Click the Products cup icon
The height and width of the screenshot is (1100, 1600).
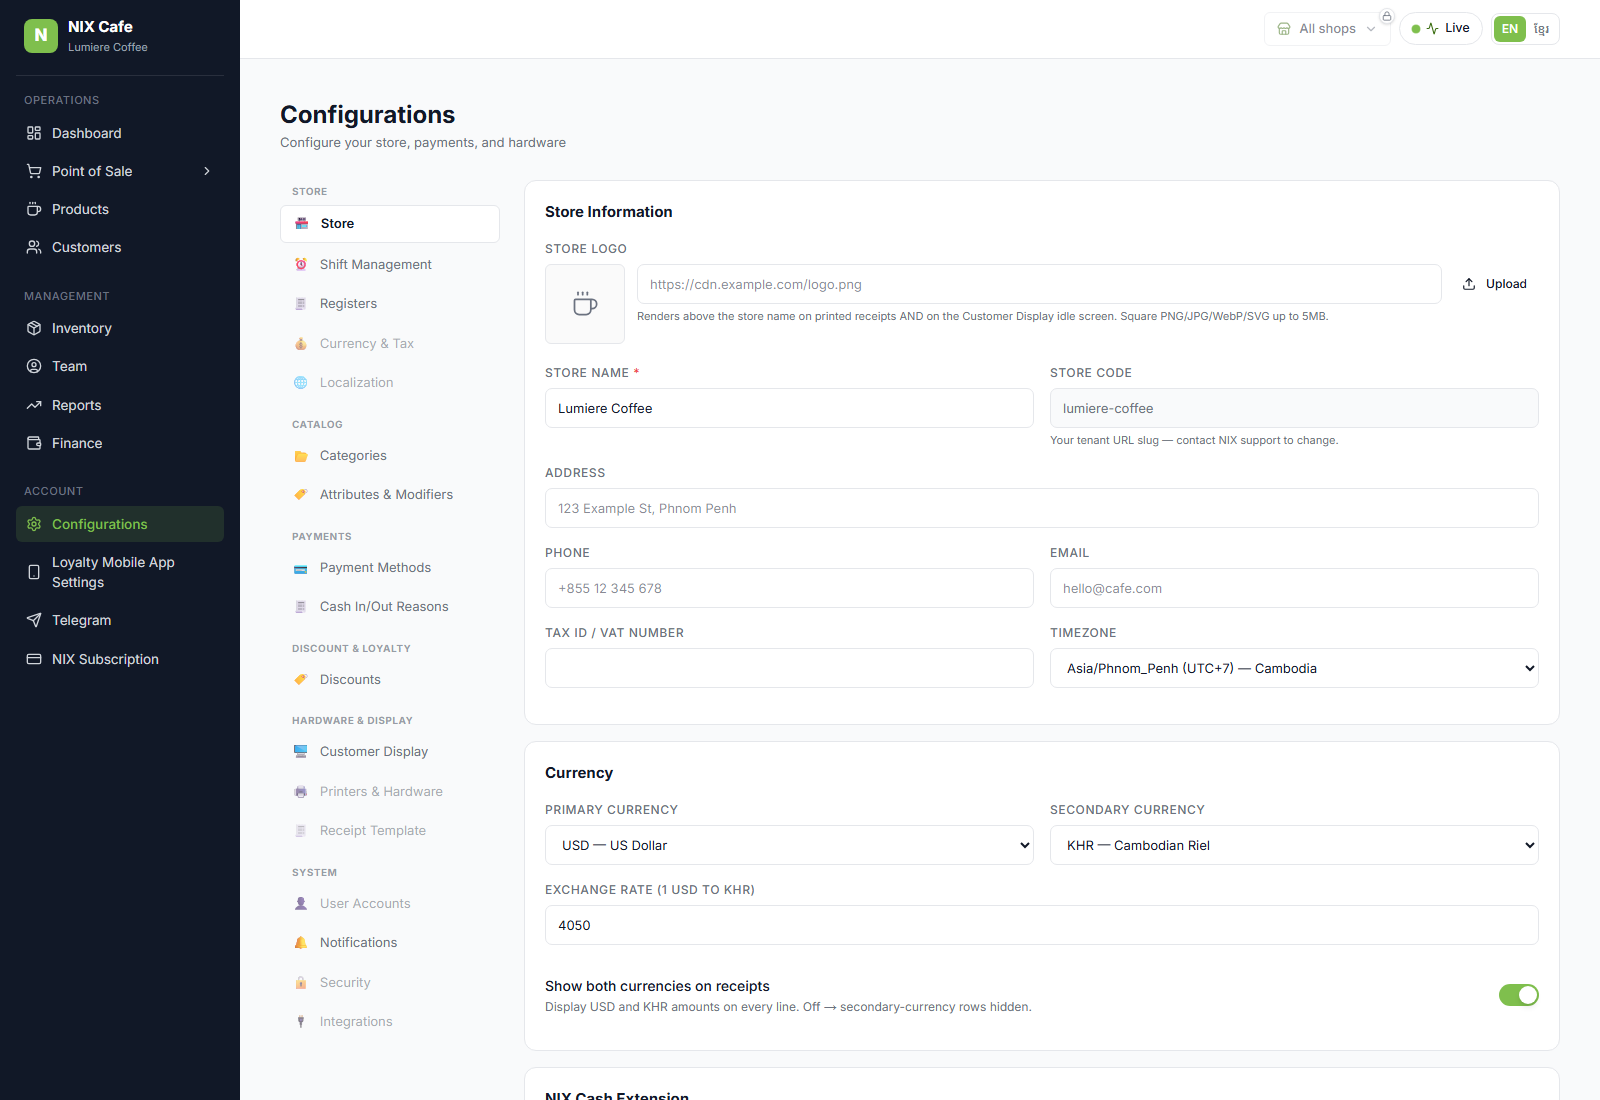(x=34, y=209)
